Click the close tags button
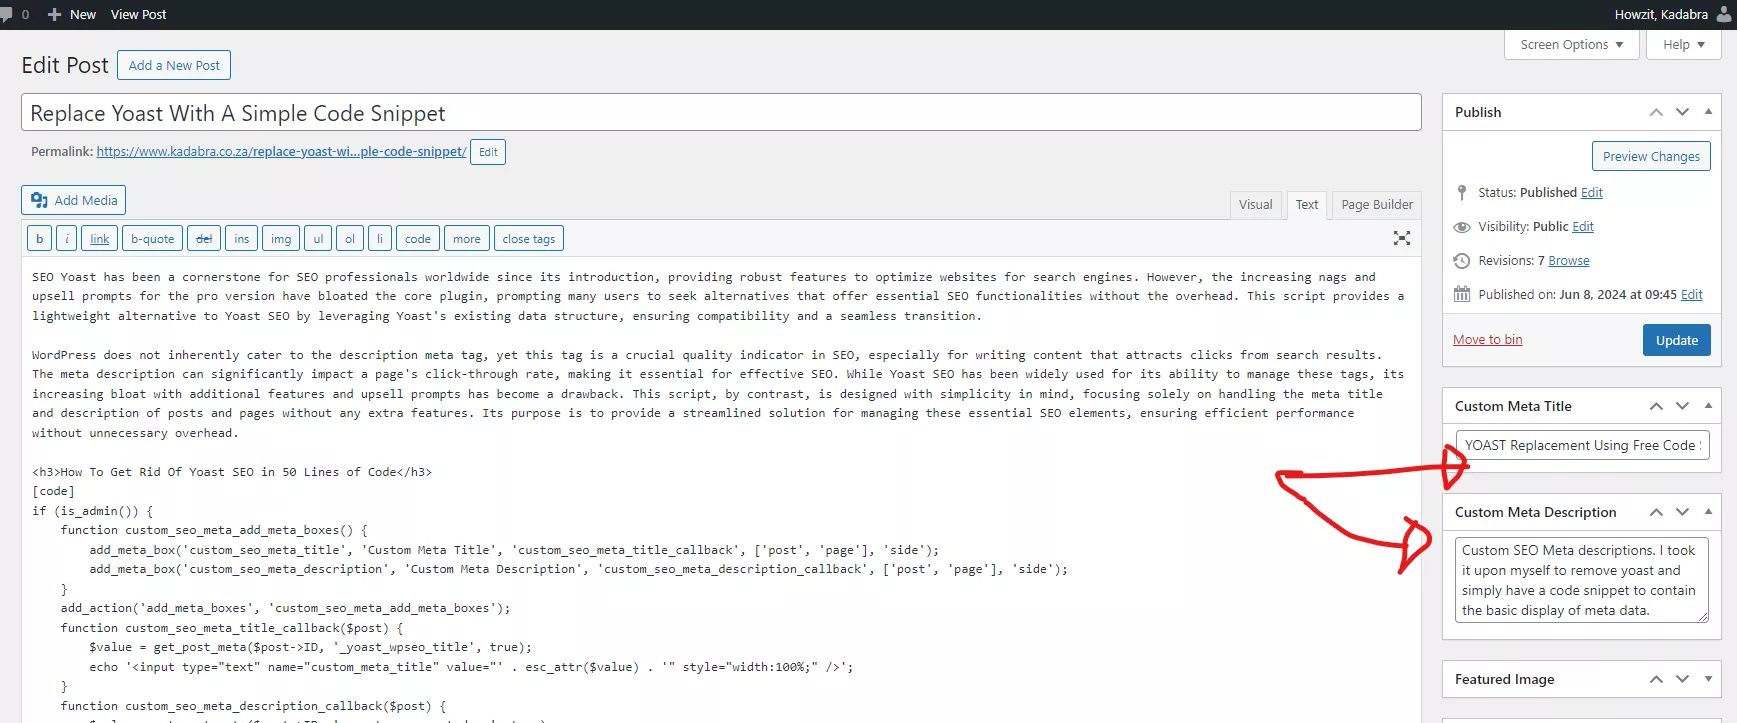The height and width of the screenshot is (723, 1737). tap(529, 239)
